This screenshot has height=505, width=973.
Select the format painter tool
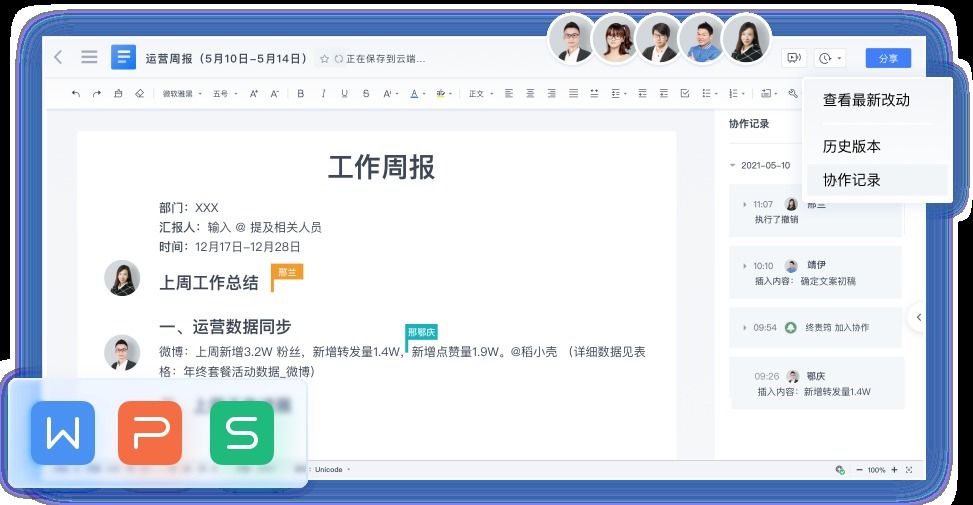[118, 94]
